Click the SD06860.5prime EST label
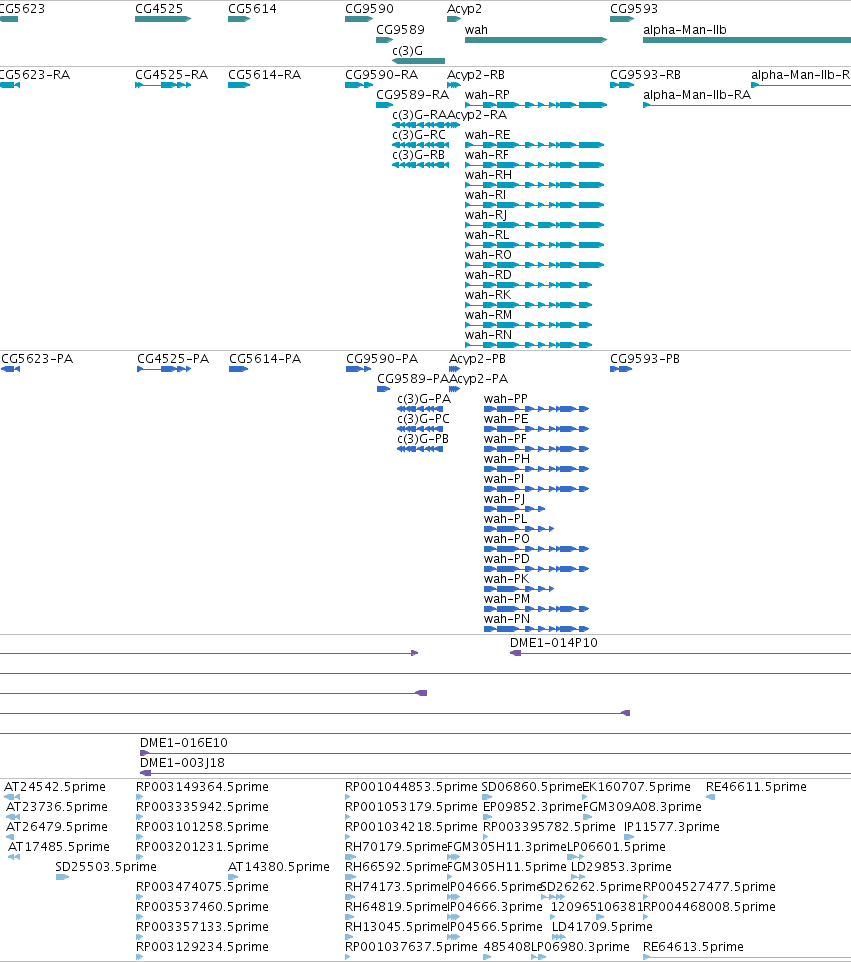The image size is (851, 962). (532, 787)
